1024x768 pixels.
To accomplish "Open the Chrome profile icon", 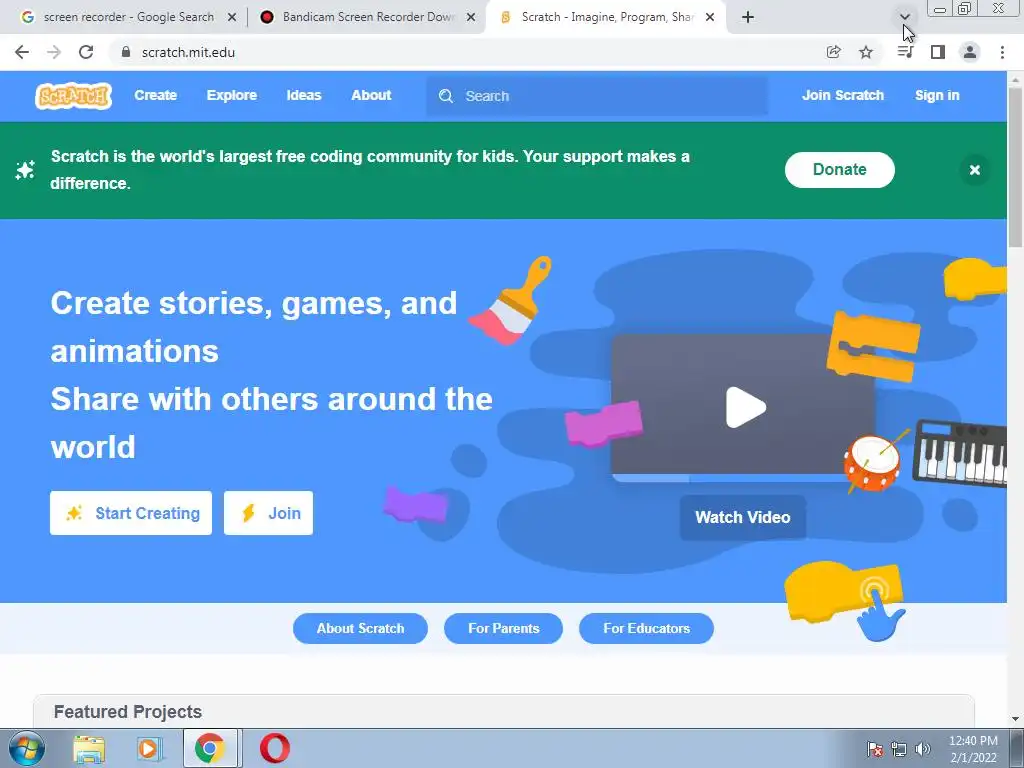I will (970, 52).
